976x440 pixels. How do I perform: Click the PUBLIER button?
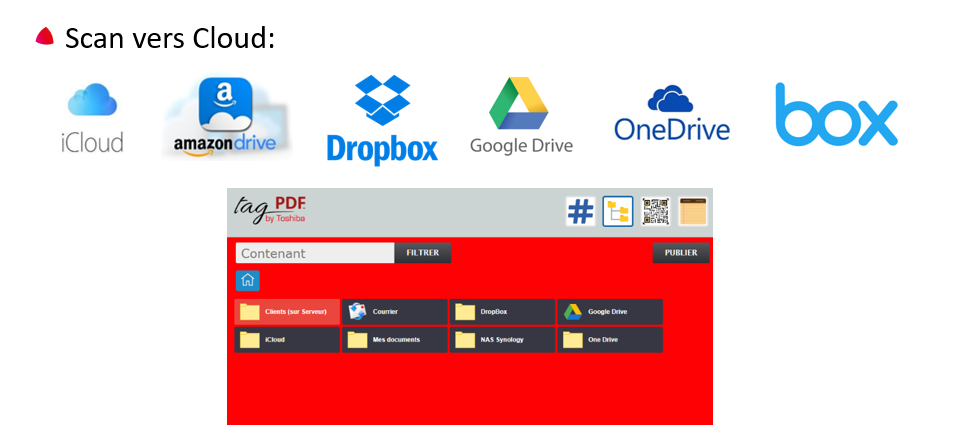tap(681, 253)
